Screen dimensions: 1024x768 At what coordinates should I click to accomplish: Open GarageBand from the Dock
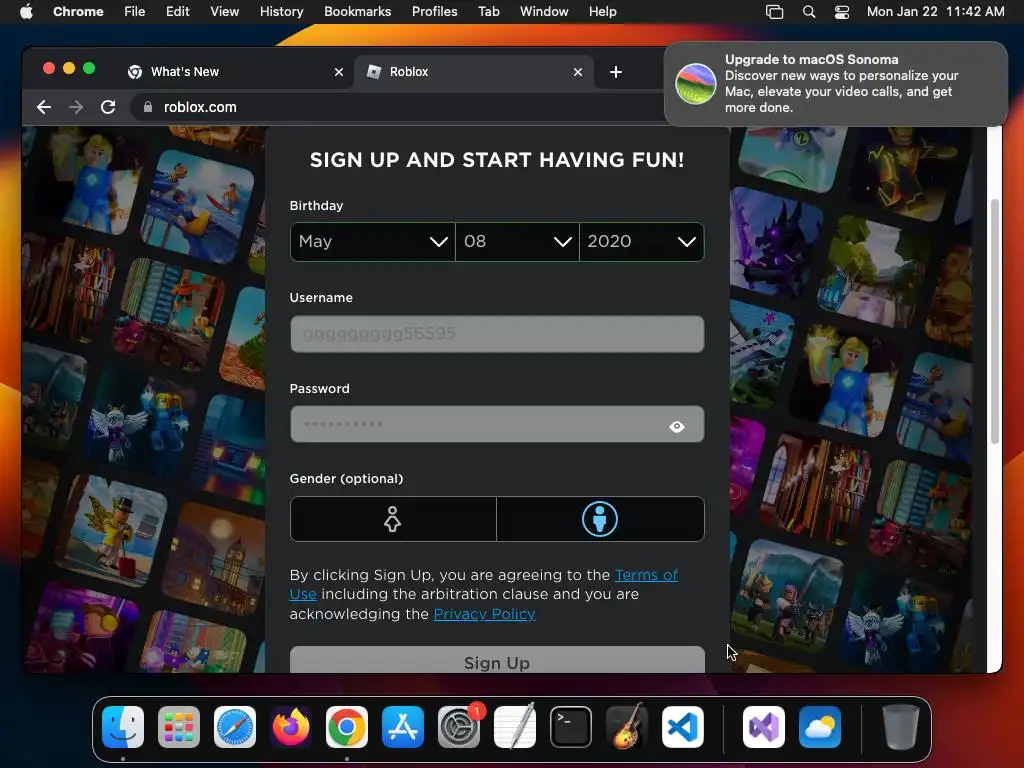tap(627, 727)
